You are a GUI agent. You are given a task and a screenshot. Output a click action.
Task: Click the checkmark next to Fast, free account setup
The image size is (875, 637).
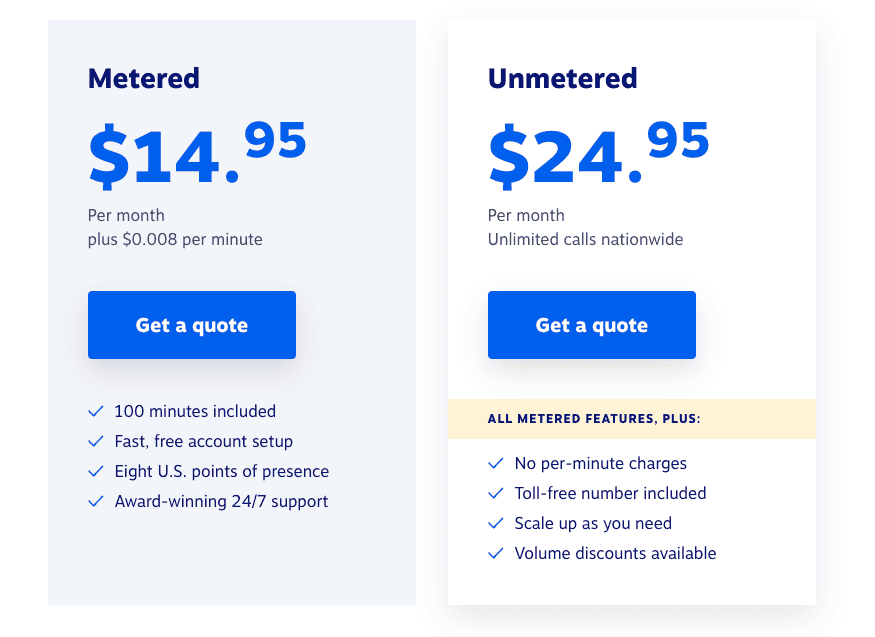pos(96,441)
